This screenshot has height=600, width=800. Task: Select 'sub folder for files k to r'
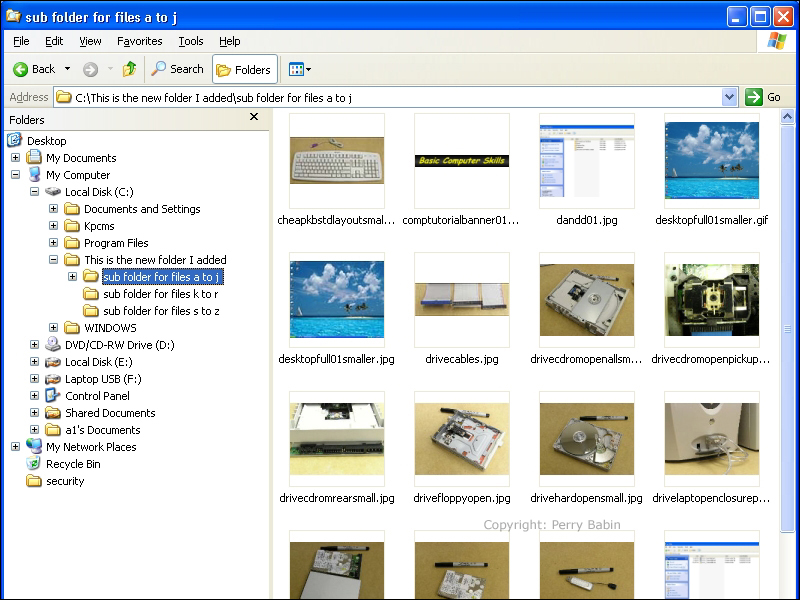(161, 294)
